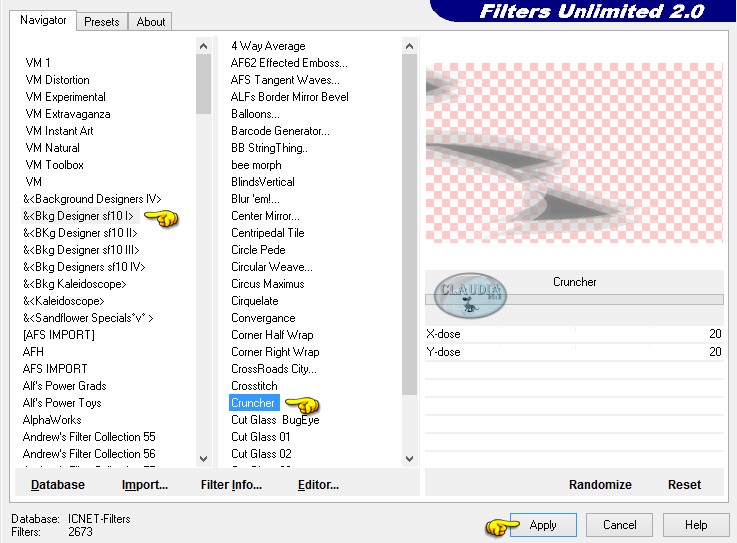
Task: Select Cut Glass BugEye filter
Action: [275, 420]
